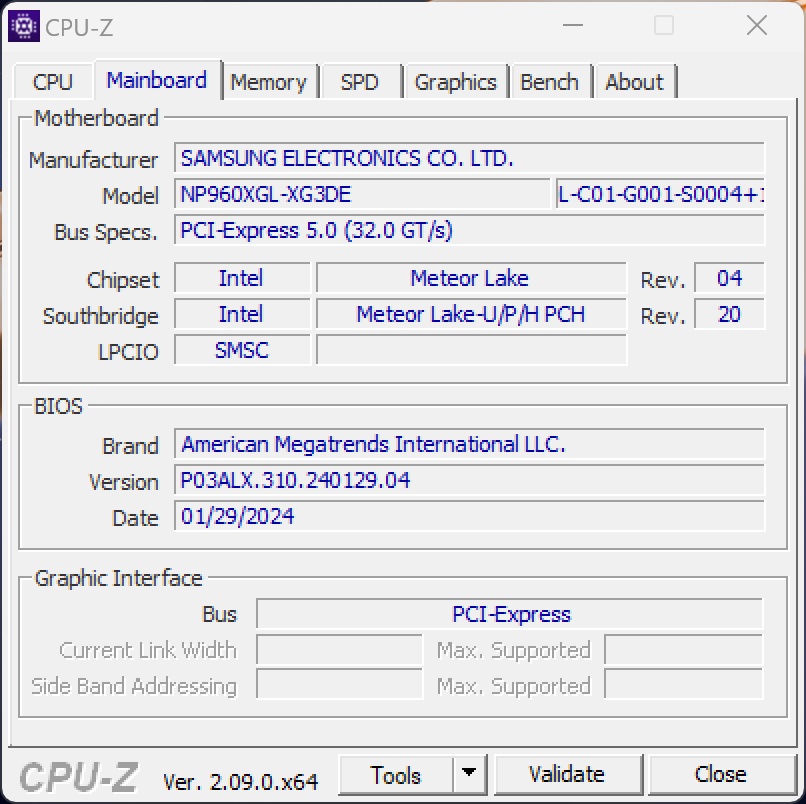
Task: Close the CPU-Z window via X
Action: tap(757, 25)
